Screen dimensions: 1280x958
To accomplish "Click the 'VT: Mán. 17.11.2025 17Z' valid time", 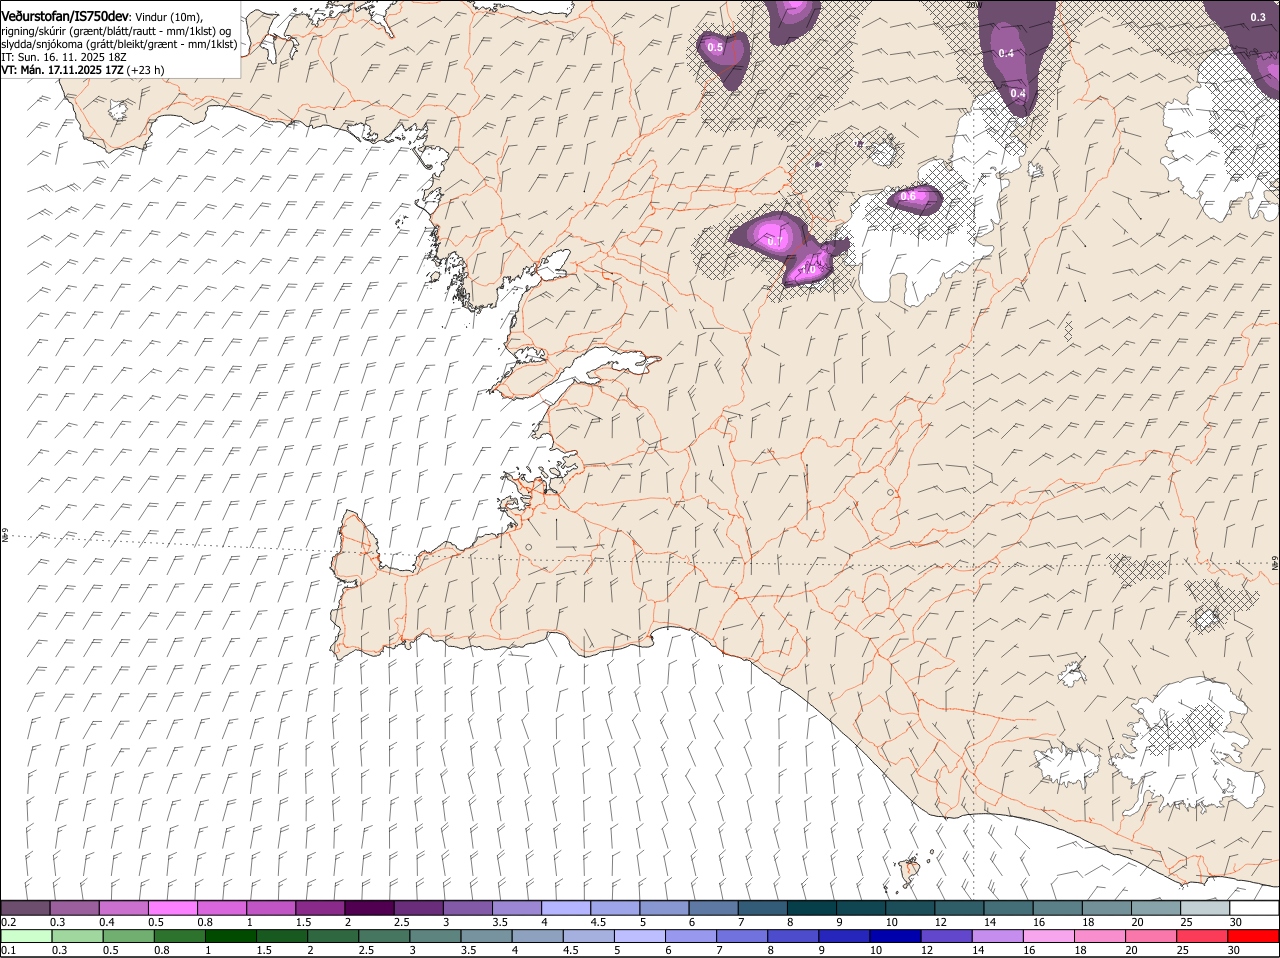I will [62, 70].
